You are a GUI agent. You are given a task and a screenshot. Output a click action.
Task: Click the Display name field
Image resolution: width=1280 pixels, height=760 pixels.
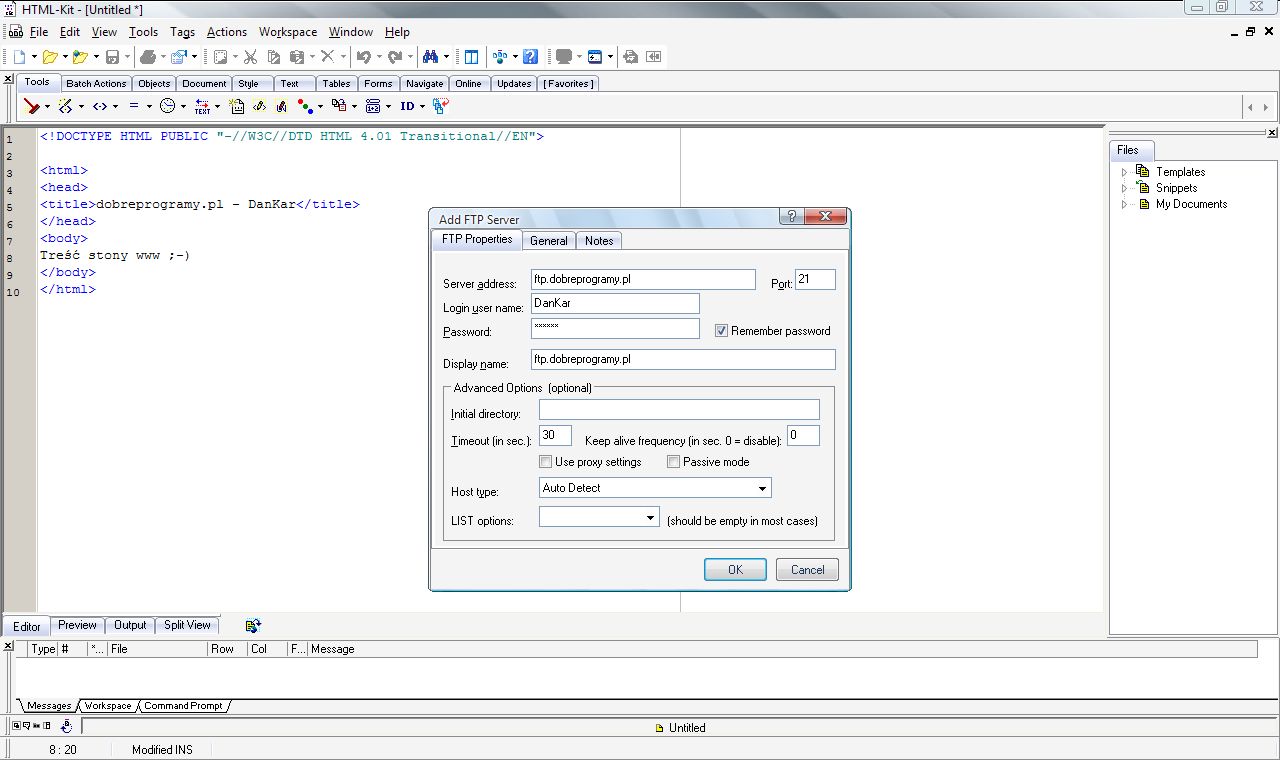683,359
